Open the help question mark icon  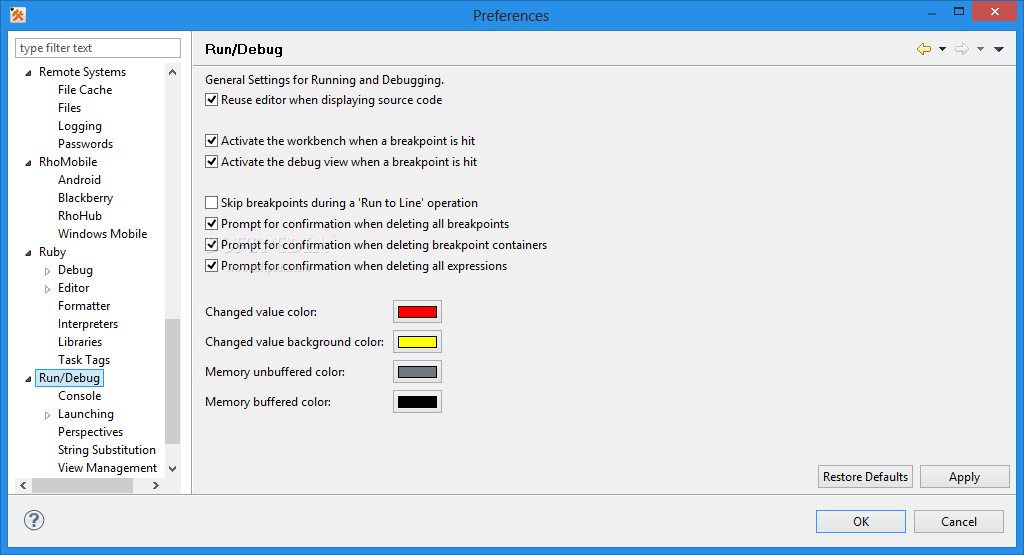point(34,520)
